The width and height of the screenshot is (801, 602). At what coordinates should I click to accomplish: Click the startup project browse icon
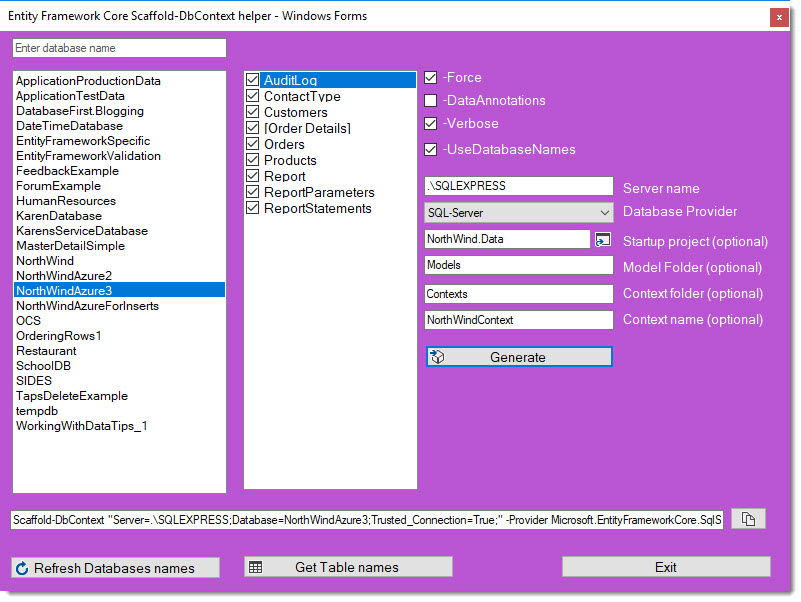click(603, 239)
